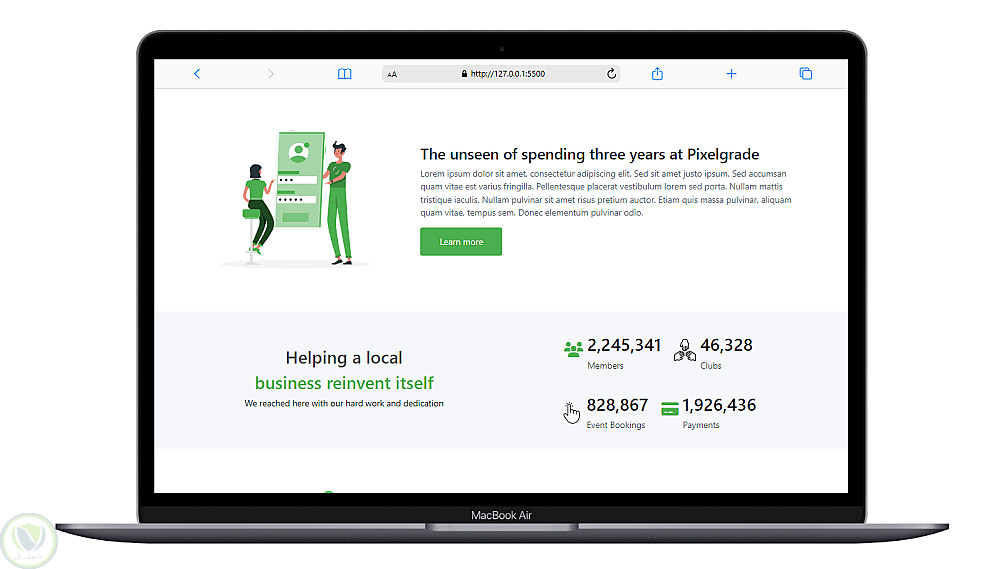Click the Event Bookings hand pointer icon
The image size is (1000, 569).
pyautogui.click(x=571, y=412)
